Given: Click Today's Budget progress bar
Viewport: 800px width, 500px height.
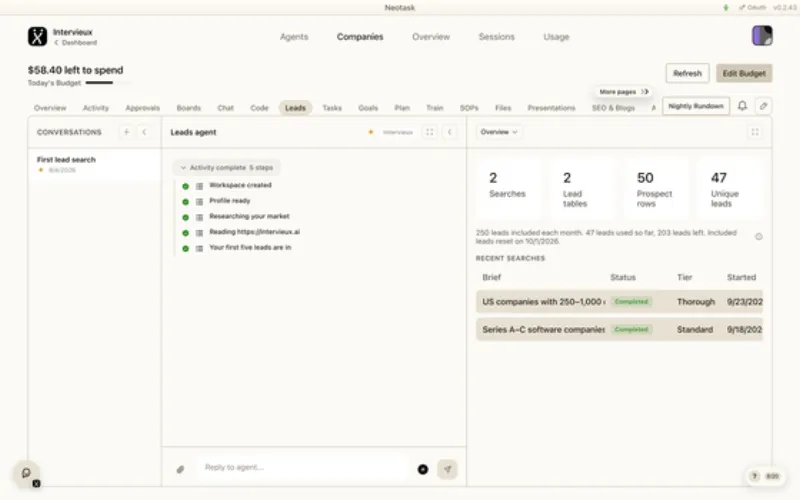Looking at the screenshot, I should 108,83.
